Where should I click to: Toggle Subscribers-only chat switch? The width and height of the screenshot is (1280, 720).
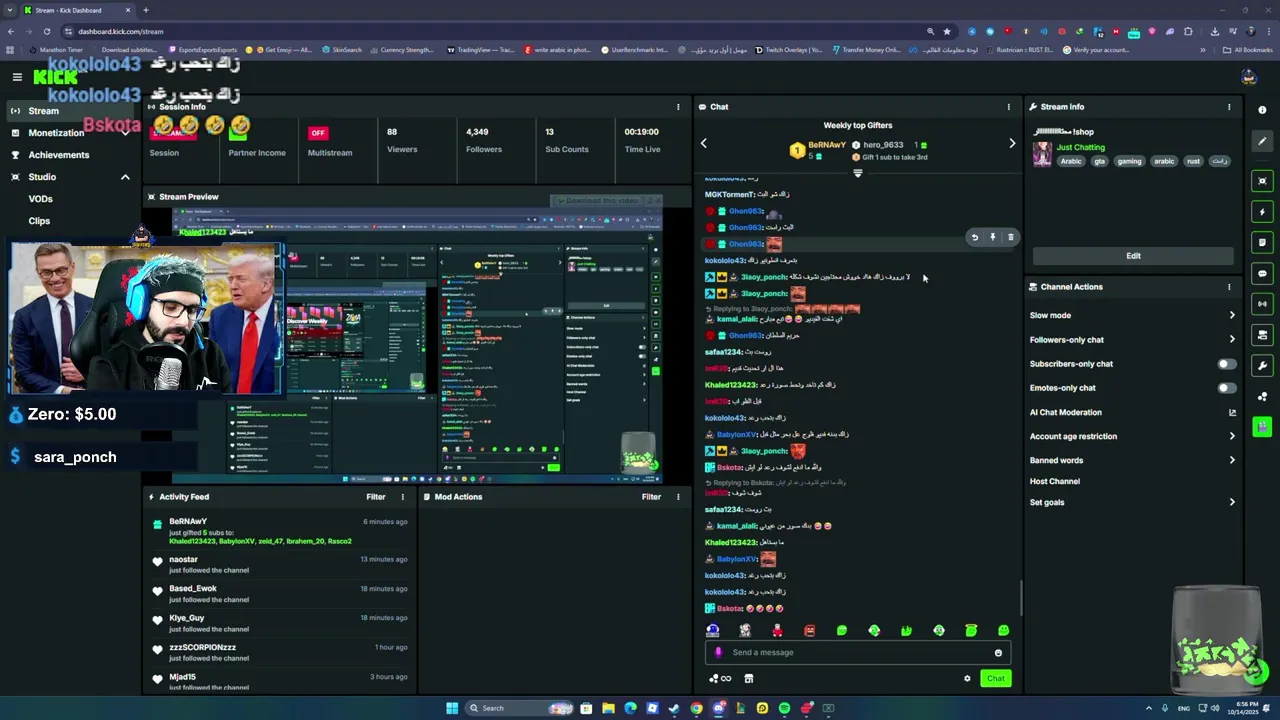(x=1226, y=364)
